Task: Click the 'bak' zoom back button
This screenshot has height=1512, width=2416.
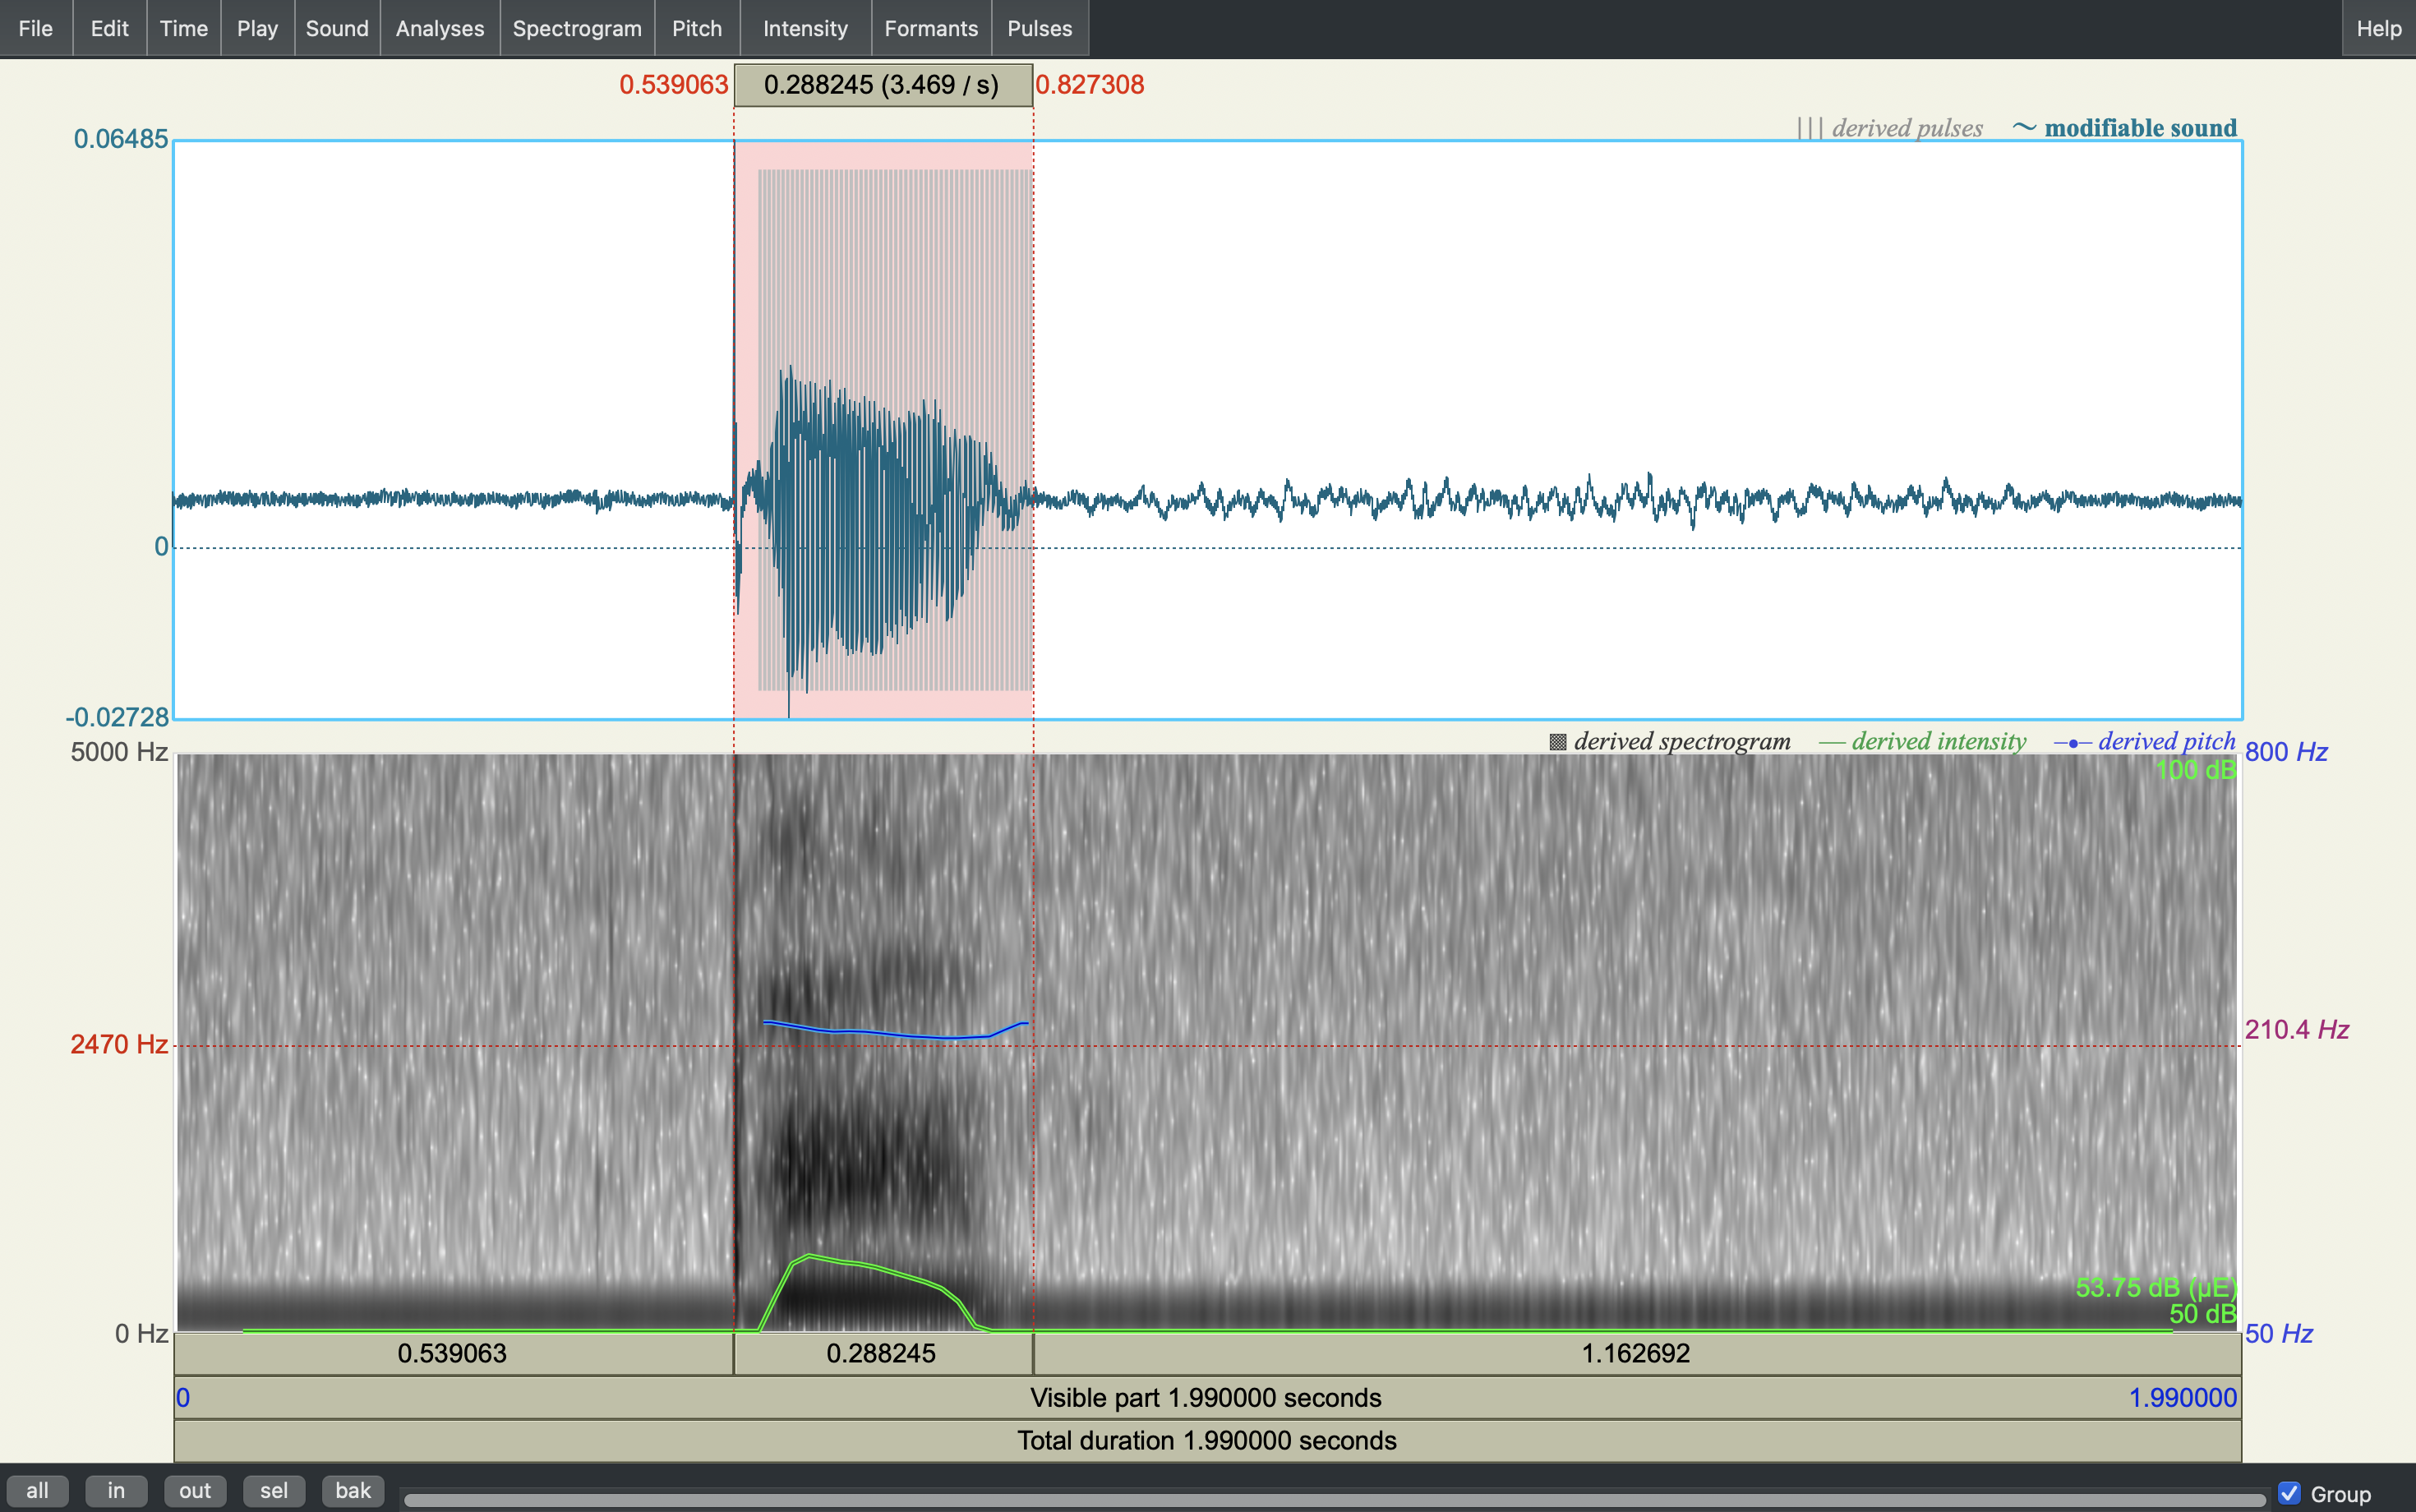Action: (353, 1491)
